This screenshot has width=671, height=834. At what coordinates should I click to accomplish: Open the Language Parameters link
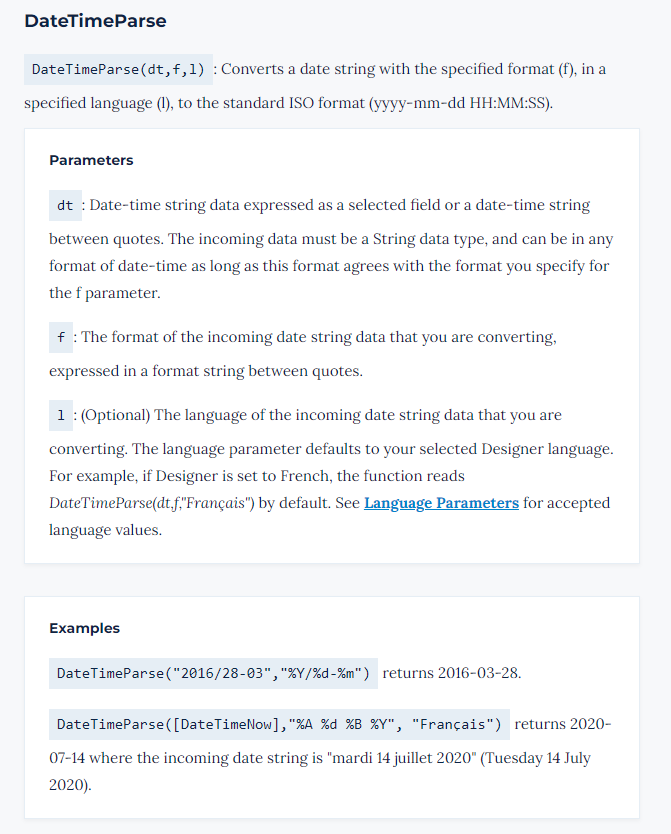click(441, 502)
